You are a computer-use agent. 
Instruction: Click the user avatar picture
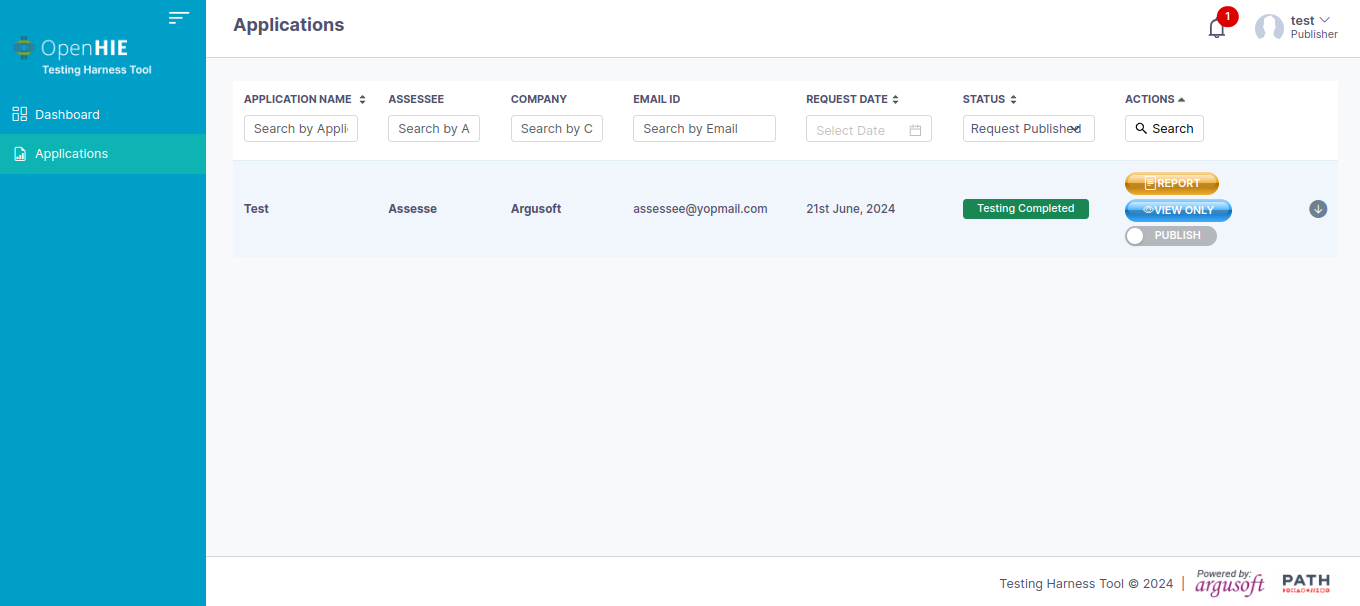click(x=1269, y=28)
